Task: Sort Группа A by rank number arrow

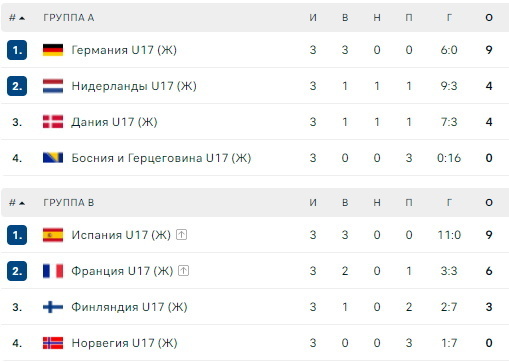Action: point(17,18)
